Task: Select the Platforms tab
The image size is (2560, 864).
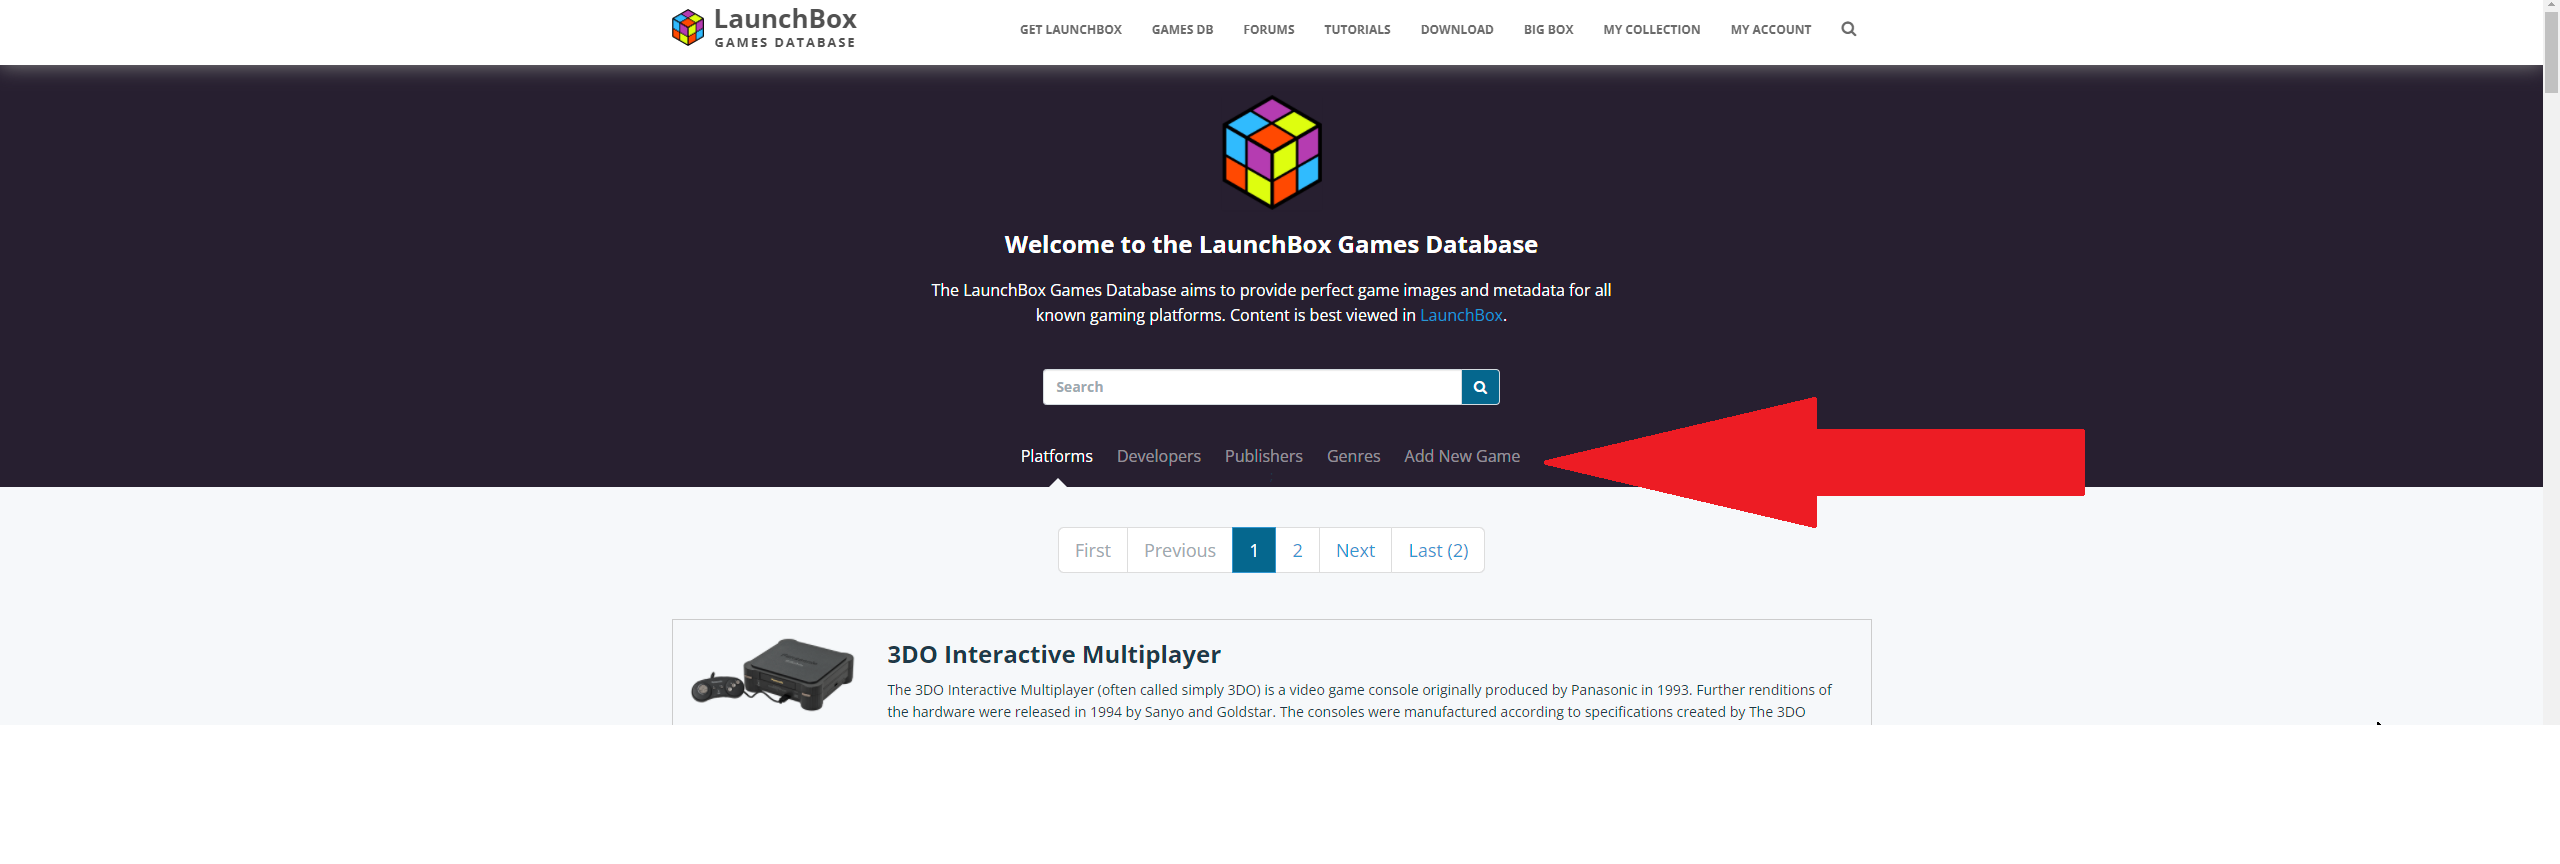Action: click(1056, 456)
